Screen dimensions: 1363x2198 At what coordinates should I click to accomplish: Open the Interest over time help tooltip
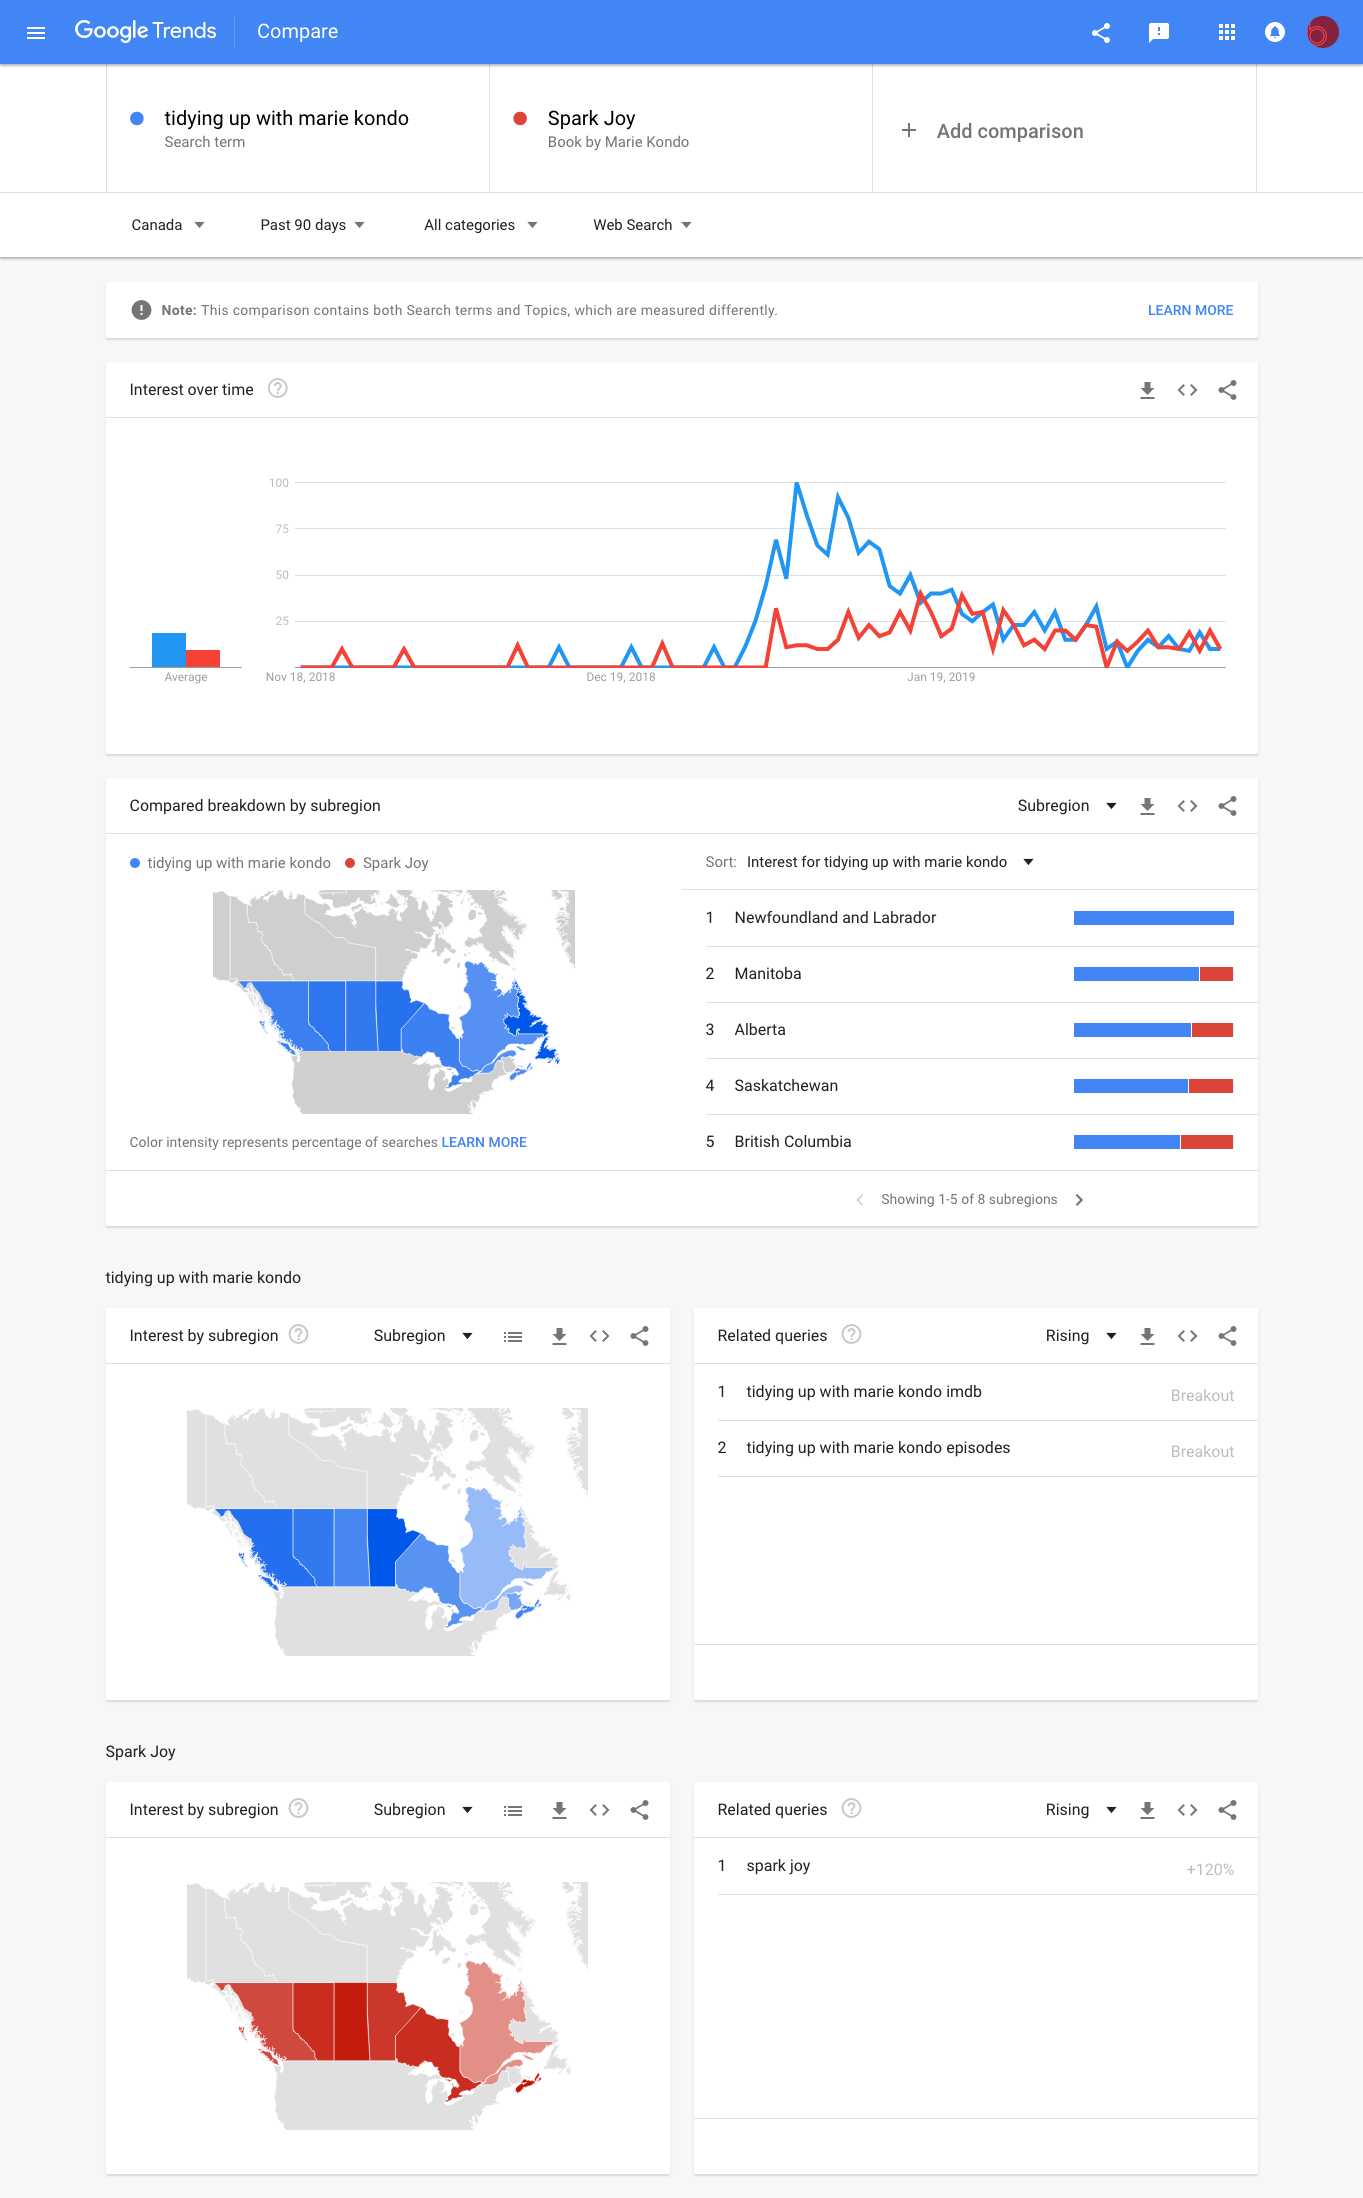(278, 389)
